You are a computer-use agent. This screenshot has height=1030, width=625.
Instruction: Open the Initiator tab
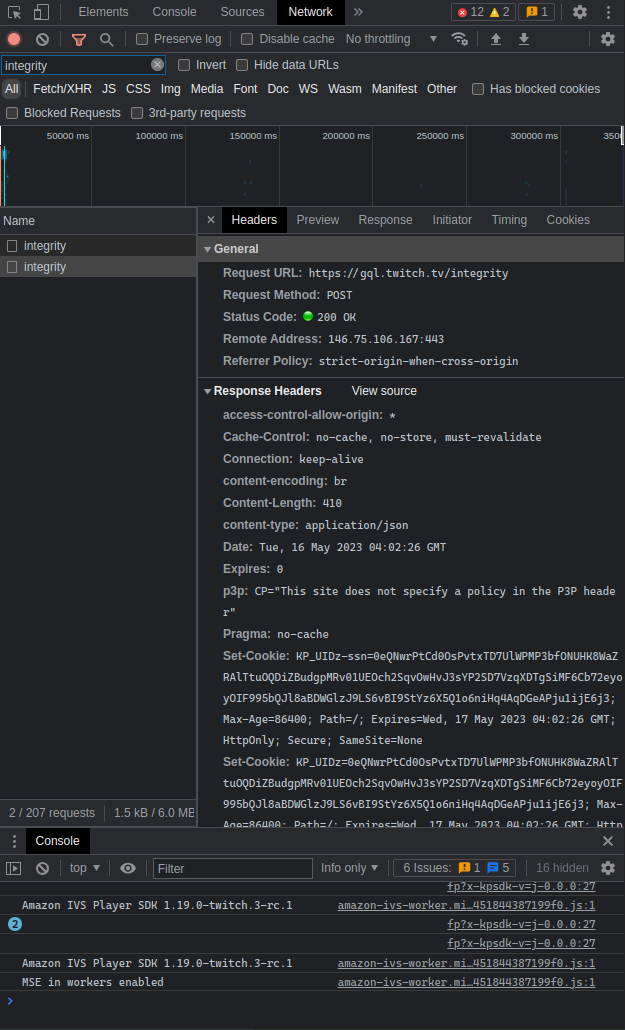452,220
